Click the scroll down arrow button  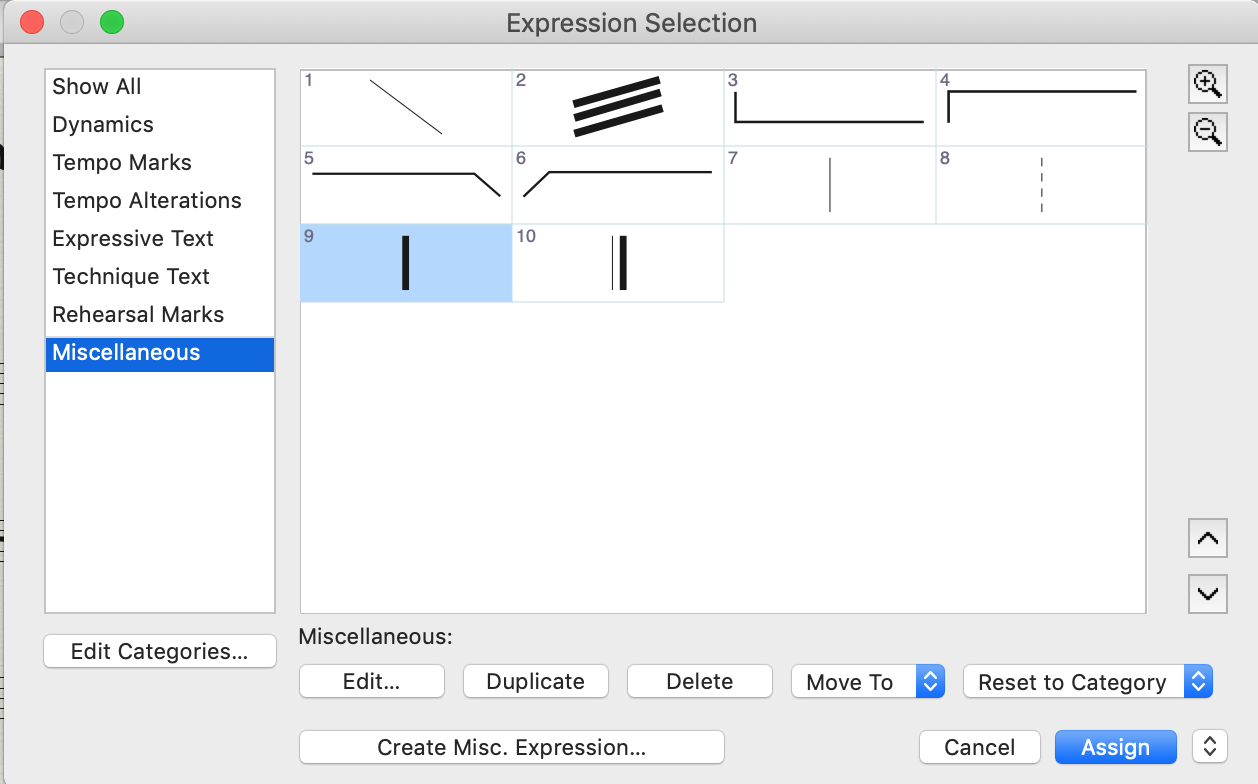coord(1207,594)
